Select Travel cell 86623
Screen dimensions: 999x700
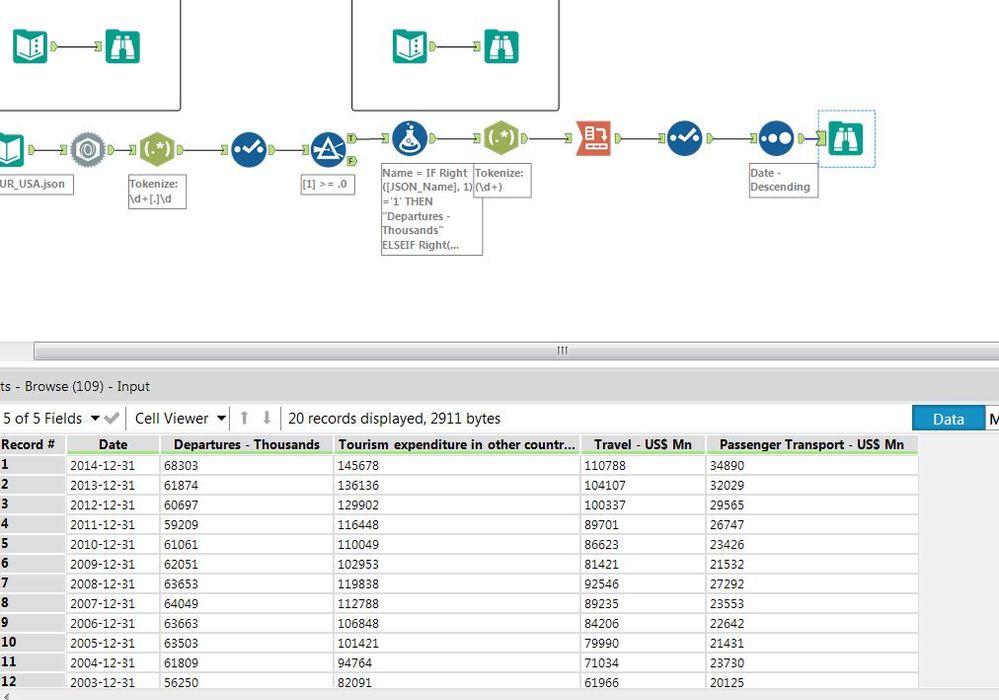643,545
